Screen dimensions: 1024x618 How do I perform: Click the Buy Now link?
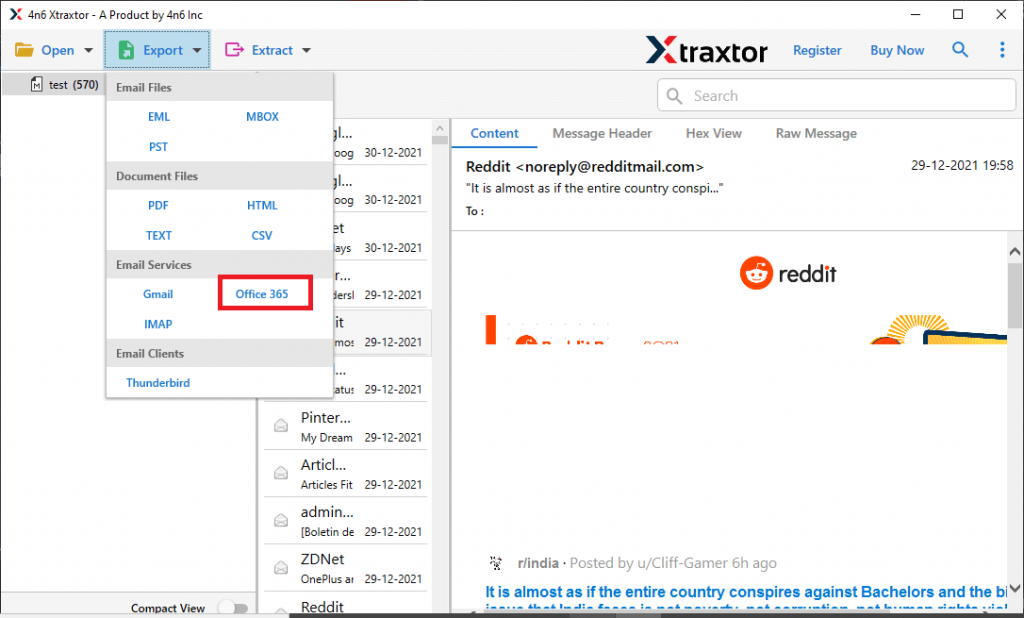pos(896,49)
